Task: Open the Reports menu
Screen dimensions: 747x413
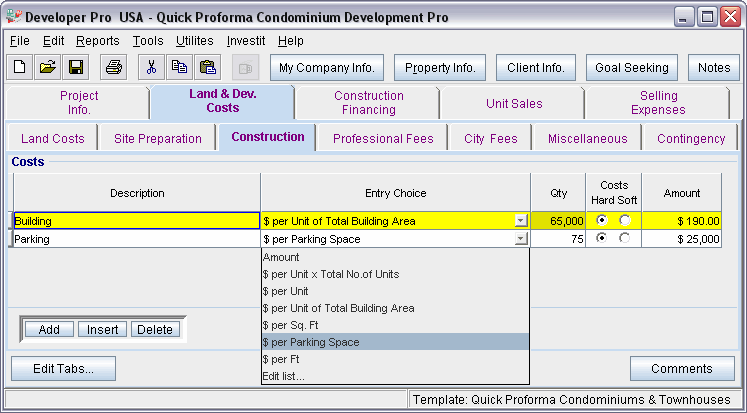Action: click(x=98, y=41)
